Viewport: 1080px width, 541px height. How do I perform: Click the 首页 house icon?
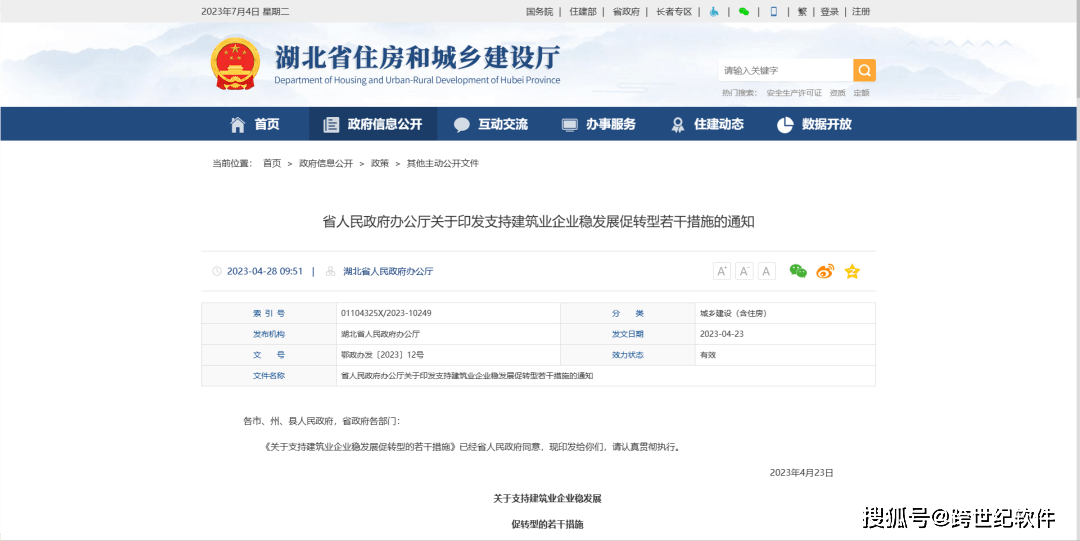pyautogui.click(x=238, y=124)
